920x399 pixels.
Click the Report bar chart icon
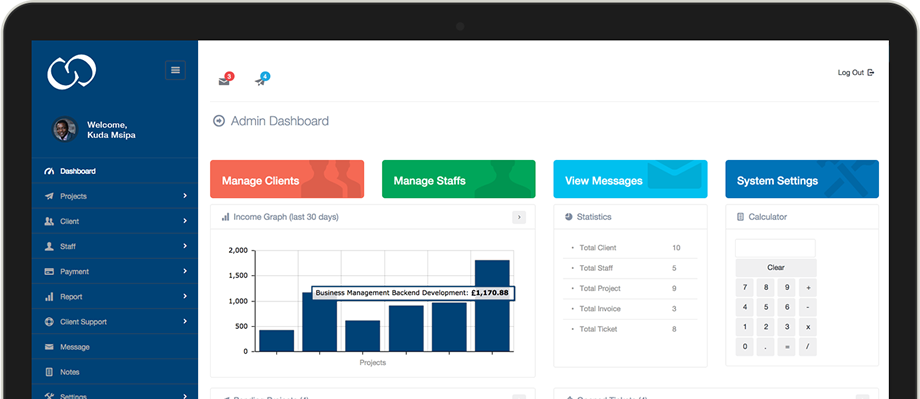pos(49,297)
